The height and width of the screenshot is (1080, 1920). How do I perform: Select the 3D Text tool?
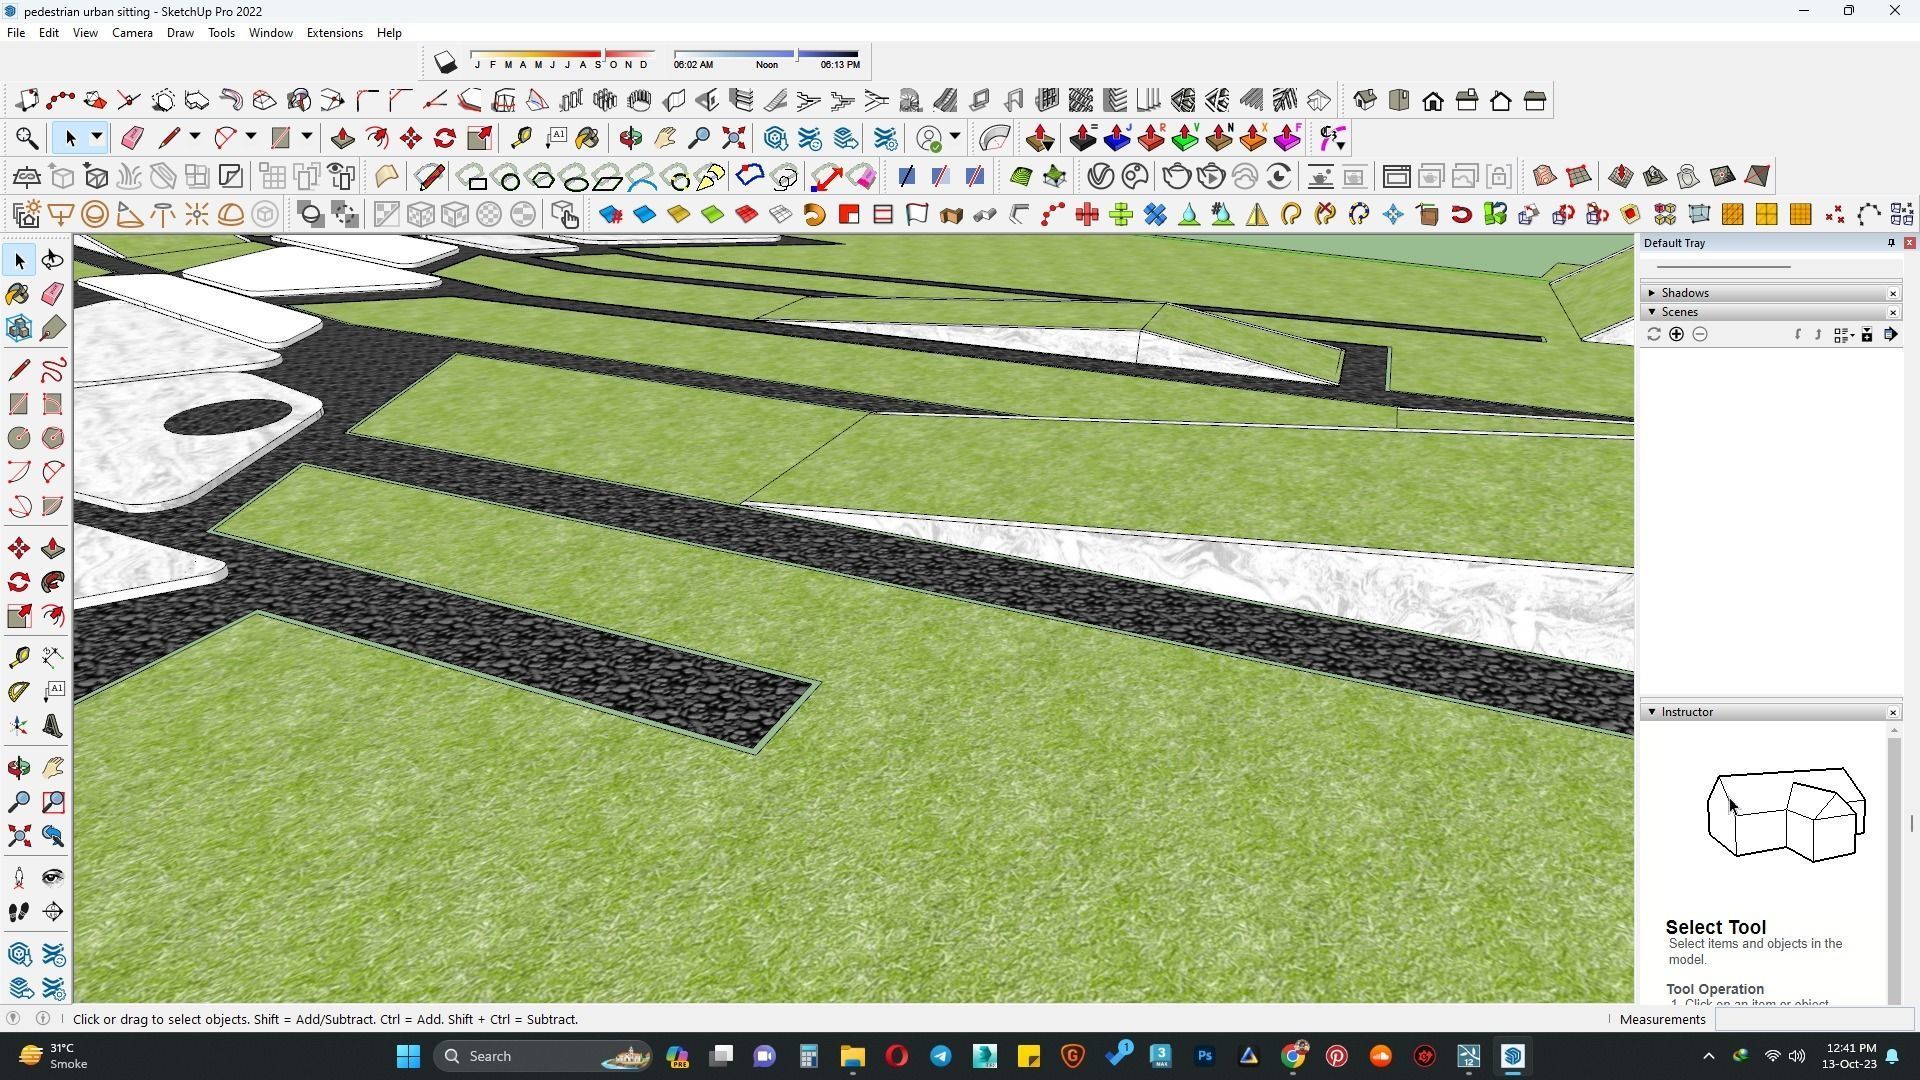click(53, 726)
